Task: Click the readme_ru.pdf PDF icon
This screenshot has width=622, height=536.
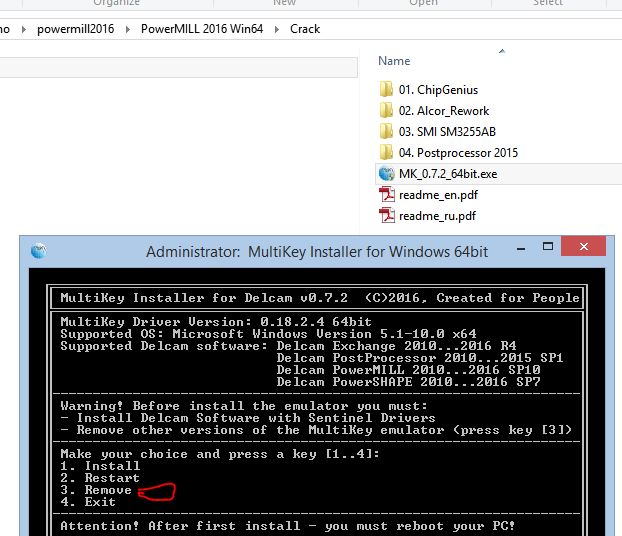Action: [x=386, y=215]
